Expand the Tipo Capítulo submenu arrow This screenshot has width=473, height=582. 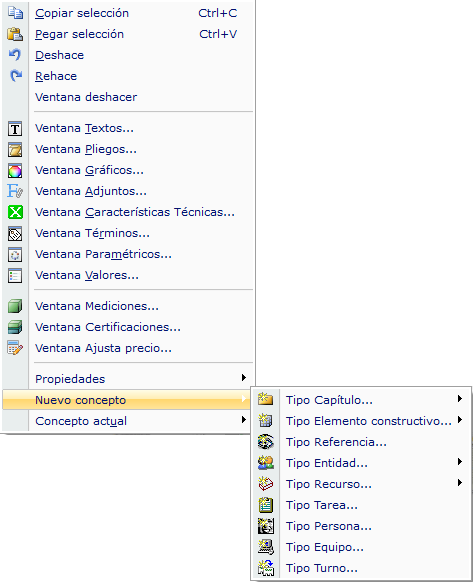460,399
